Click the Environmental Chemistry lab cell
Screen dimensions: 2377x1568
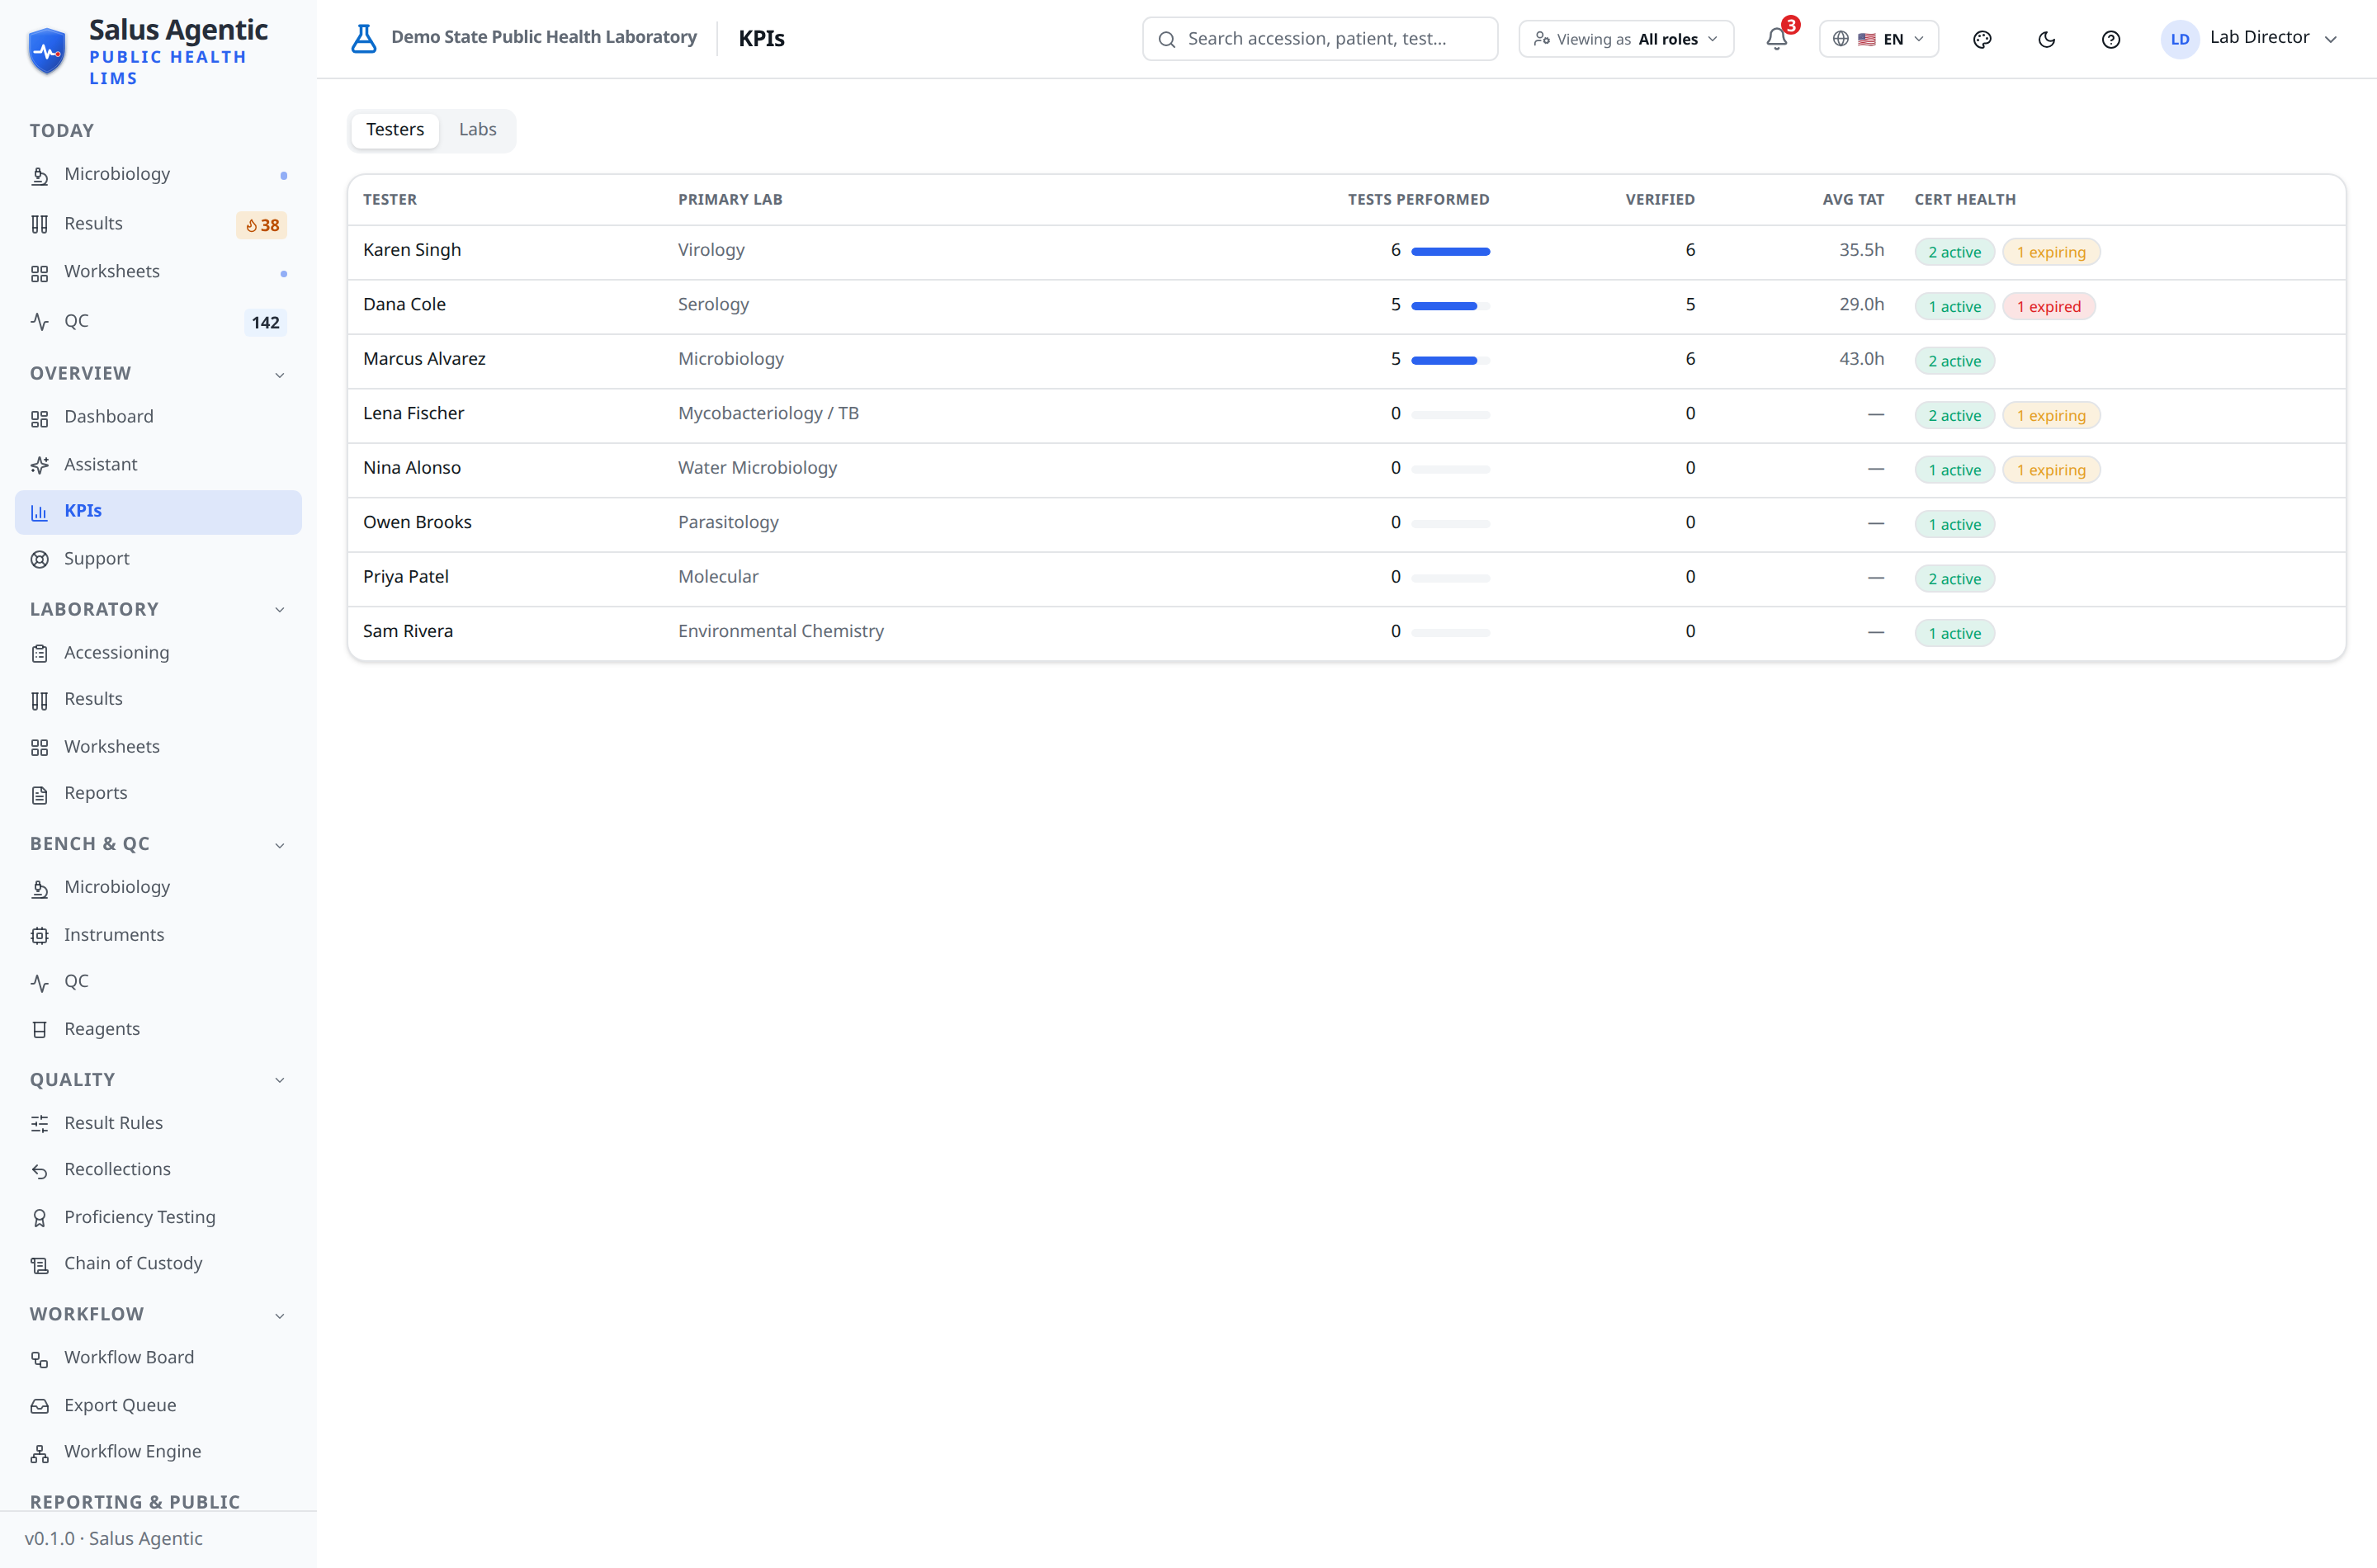tap(781, 631)
